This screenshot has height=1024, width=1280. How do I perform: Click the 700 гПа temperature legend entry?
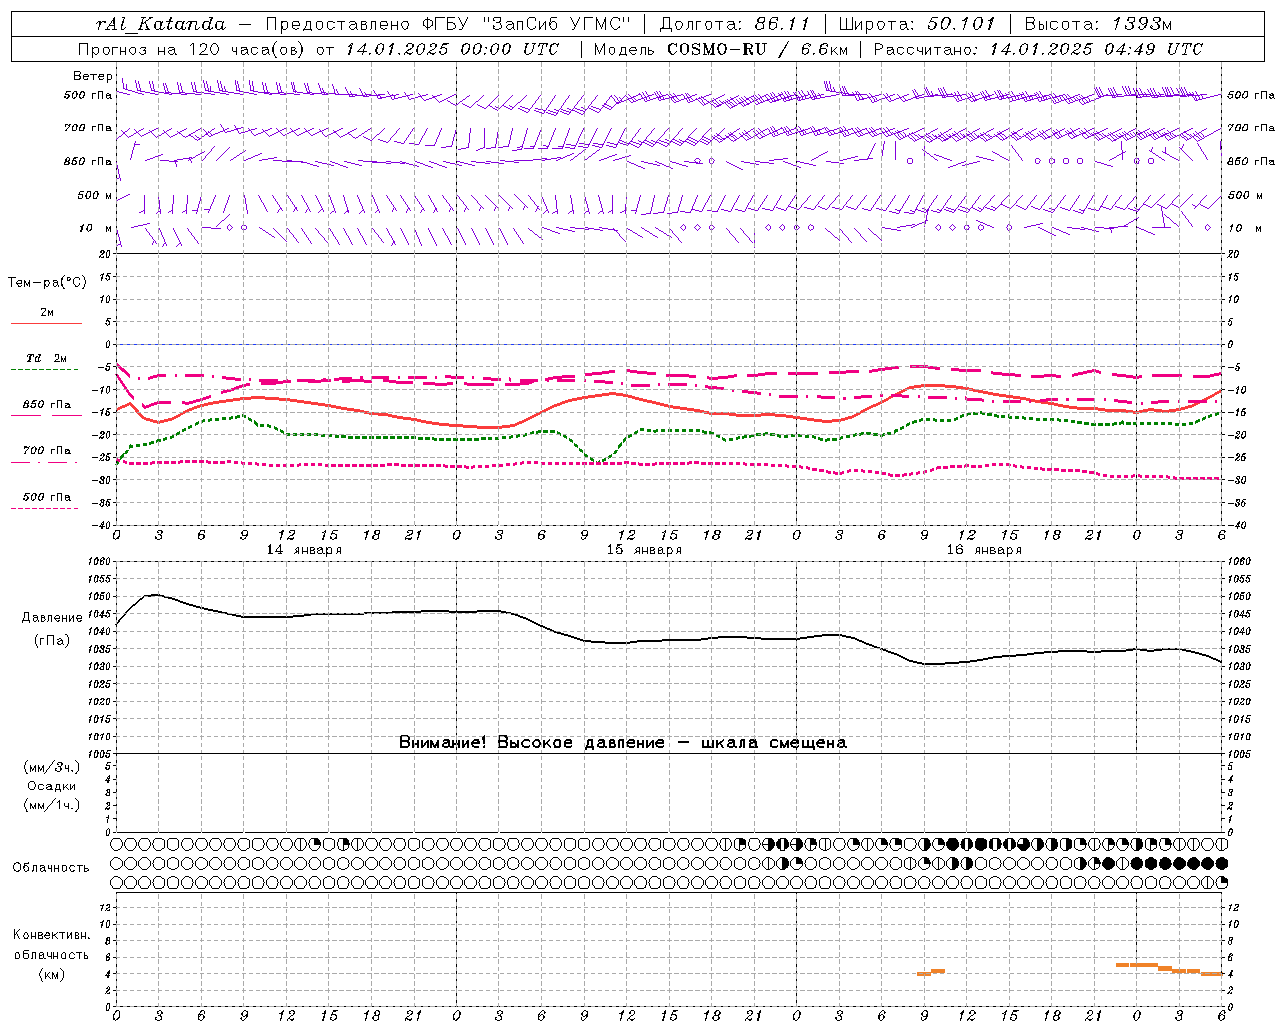click(x=46, y=455)
